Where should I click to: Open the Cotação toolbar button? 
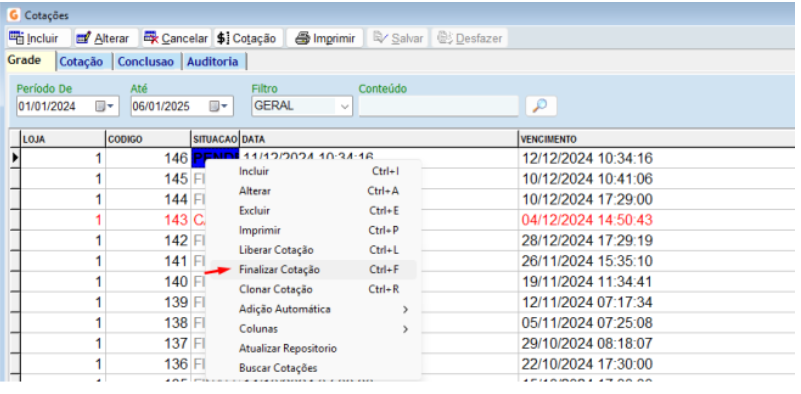tap(248, 38)
